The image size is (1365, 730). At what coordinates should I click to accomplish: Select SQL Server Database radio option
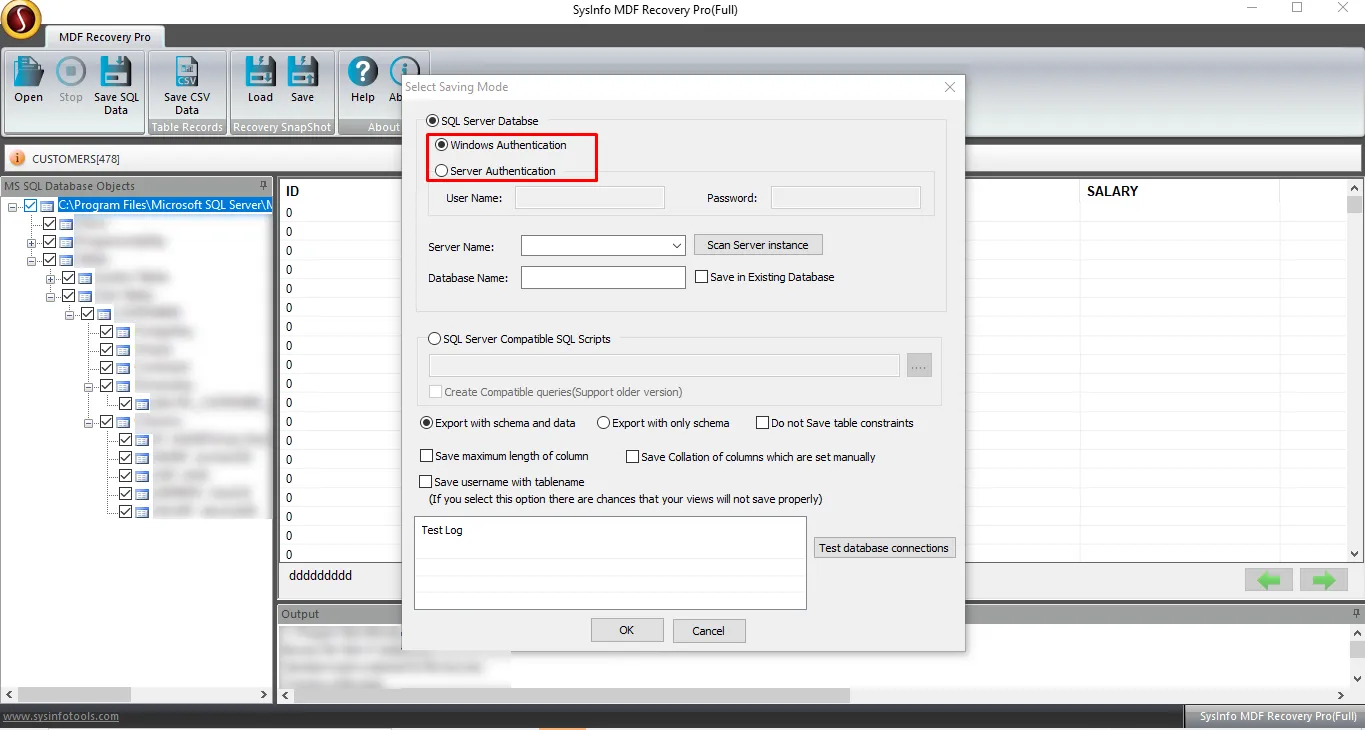434,121
